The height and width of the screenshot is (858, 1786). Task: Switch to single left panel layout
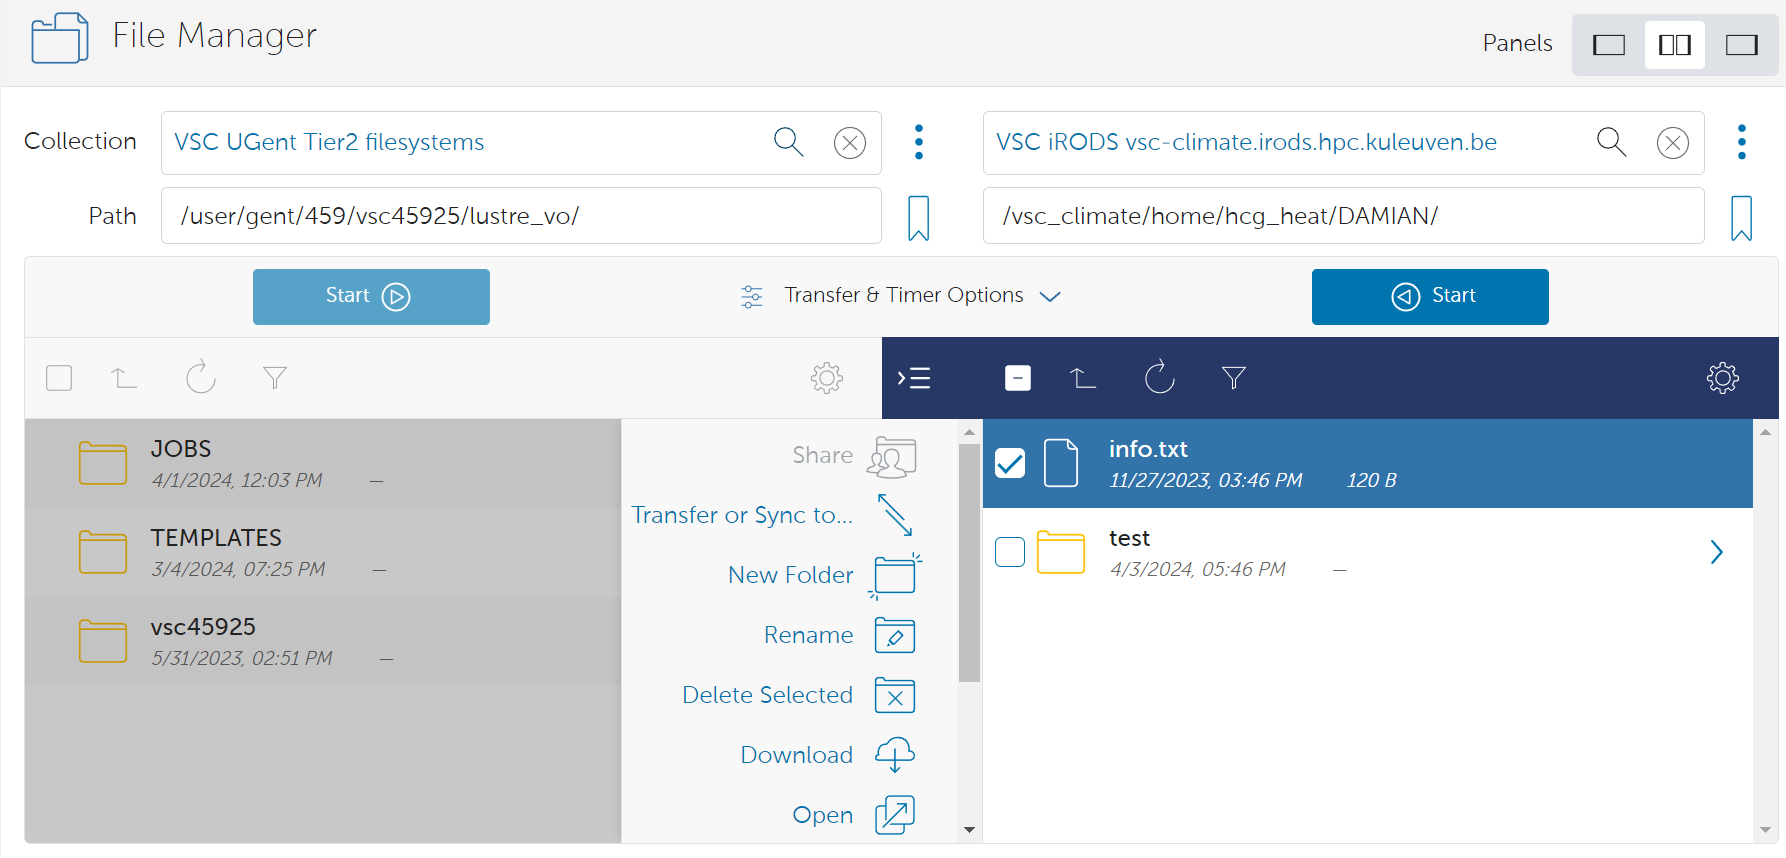[1608, 44]
